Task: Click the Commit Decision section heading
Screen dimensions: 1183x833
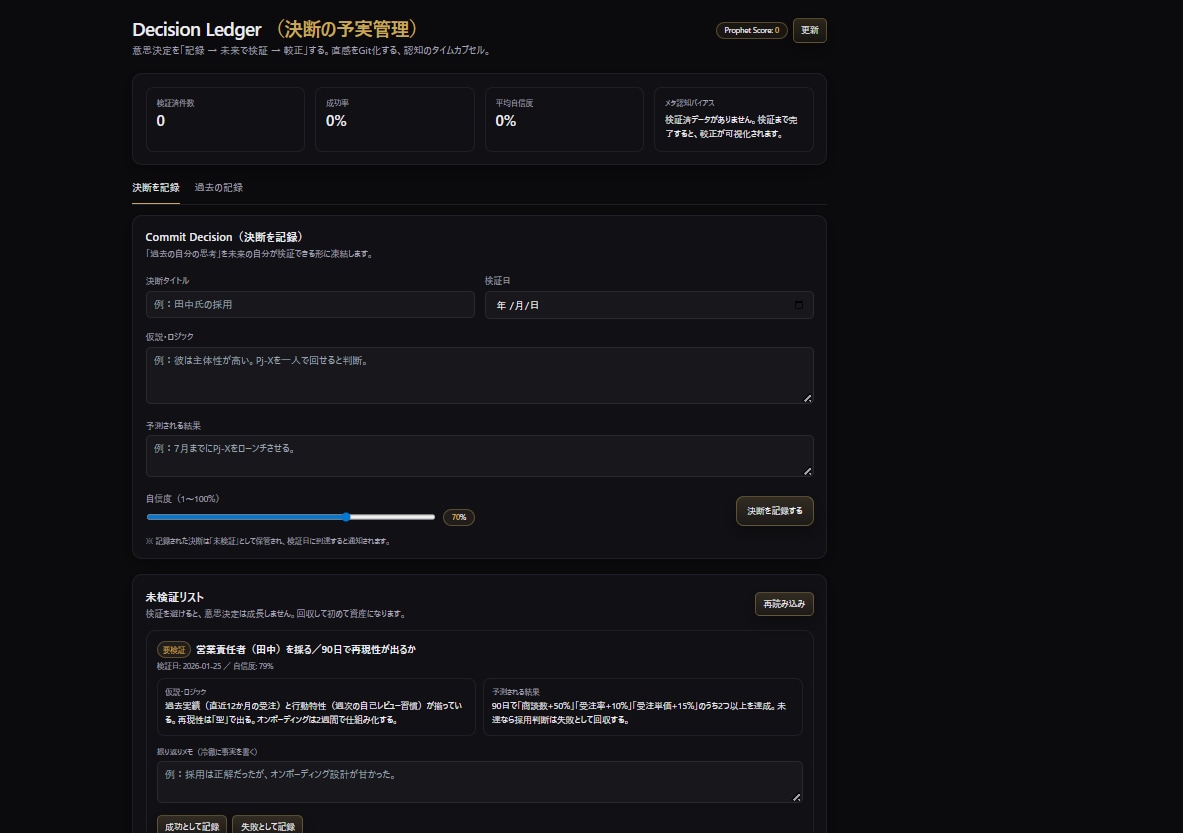Action: coord(226,237)
